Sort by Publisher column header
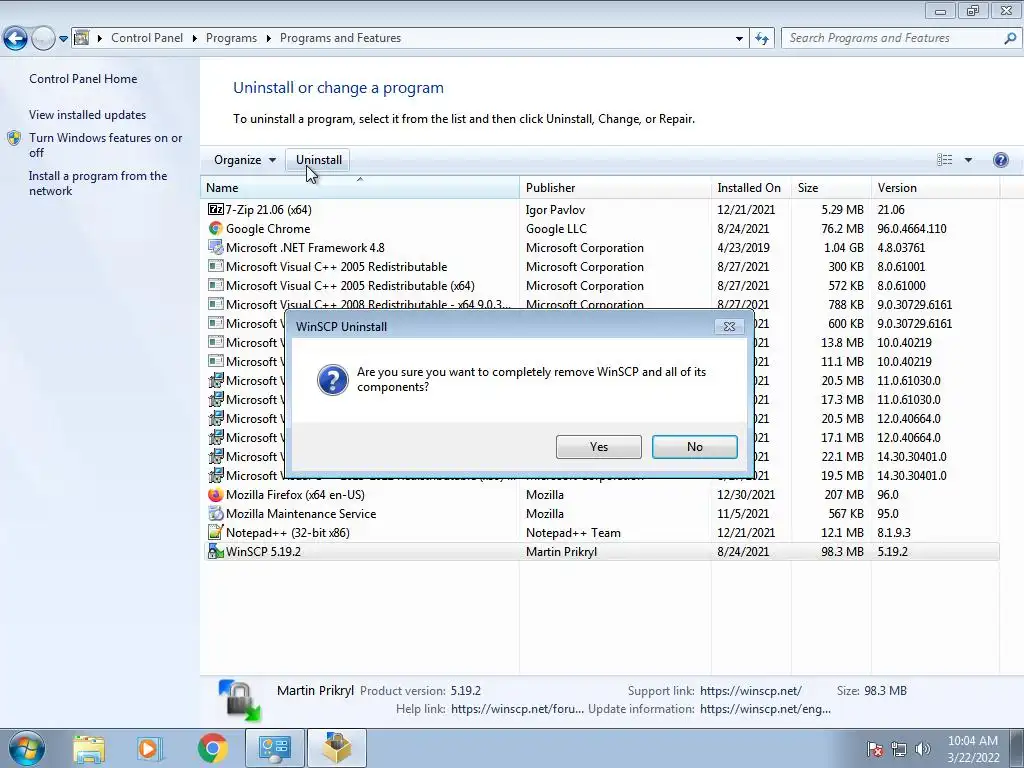 (x=615, y=187)
